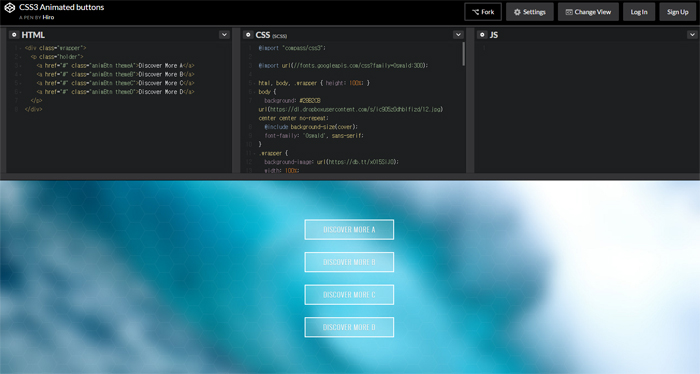Click the CSS line 'font-family: Oswald, sans-serif'
Image resolution: width=700 pixels, height=374 pixels.
coord(314,136)
